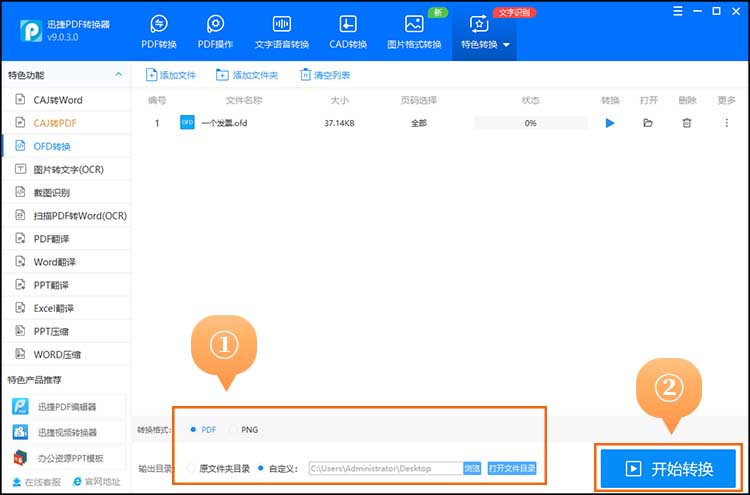Select CAJ转PDF in sidebar

[x=66, y=123]
